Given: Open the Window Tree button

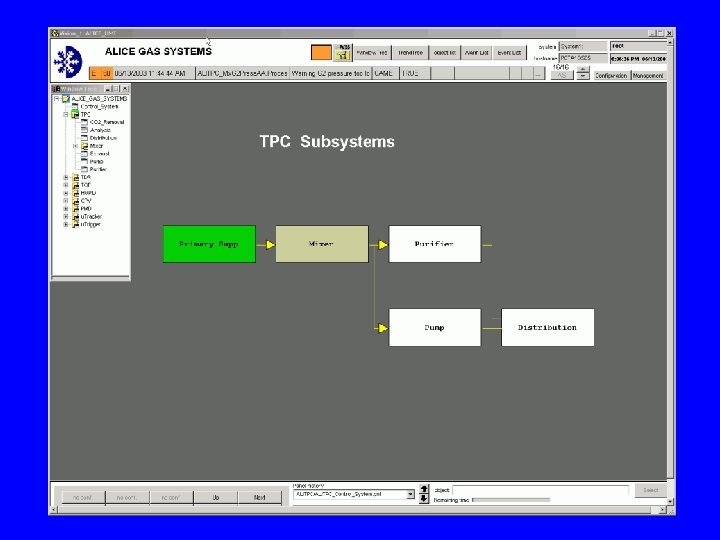Looking at the screenshot, I should tap(372, 53).
